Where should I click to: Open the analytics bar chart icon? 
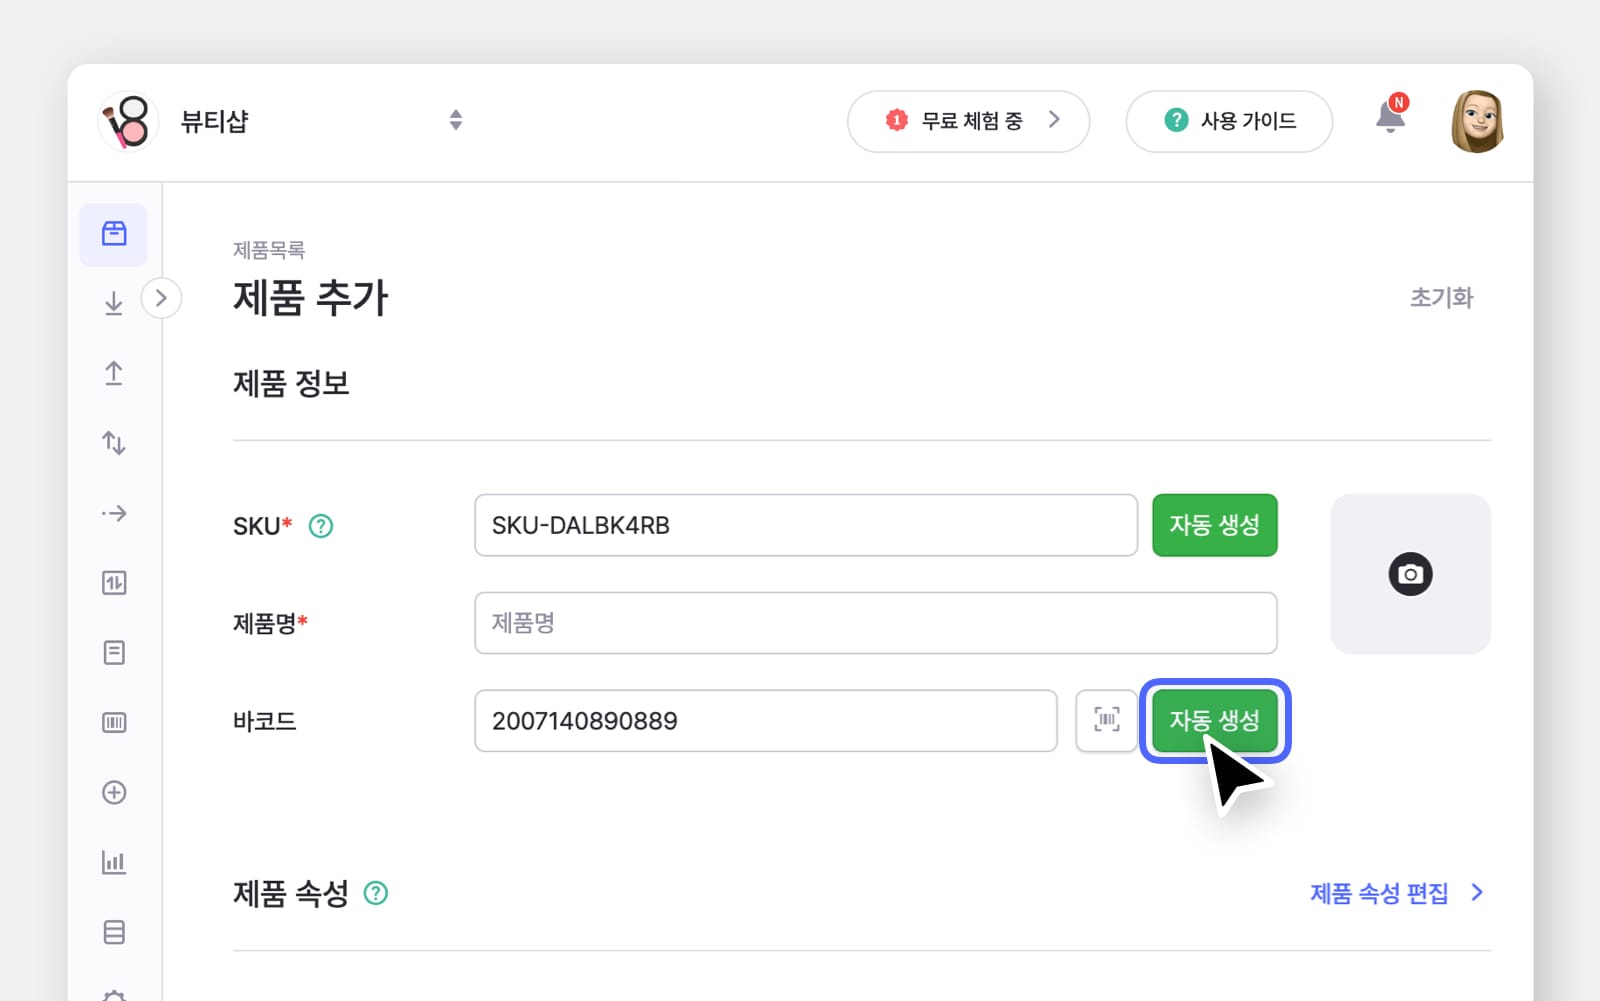pyautogui.click(x=113, y=862)
